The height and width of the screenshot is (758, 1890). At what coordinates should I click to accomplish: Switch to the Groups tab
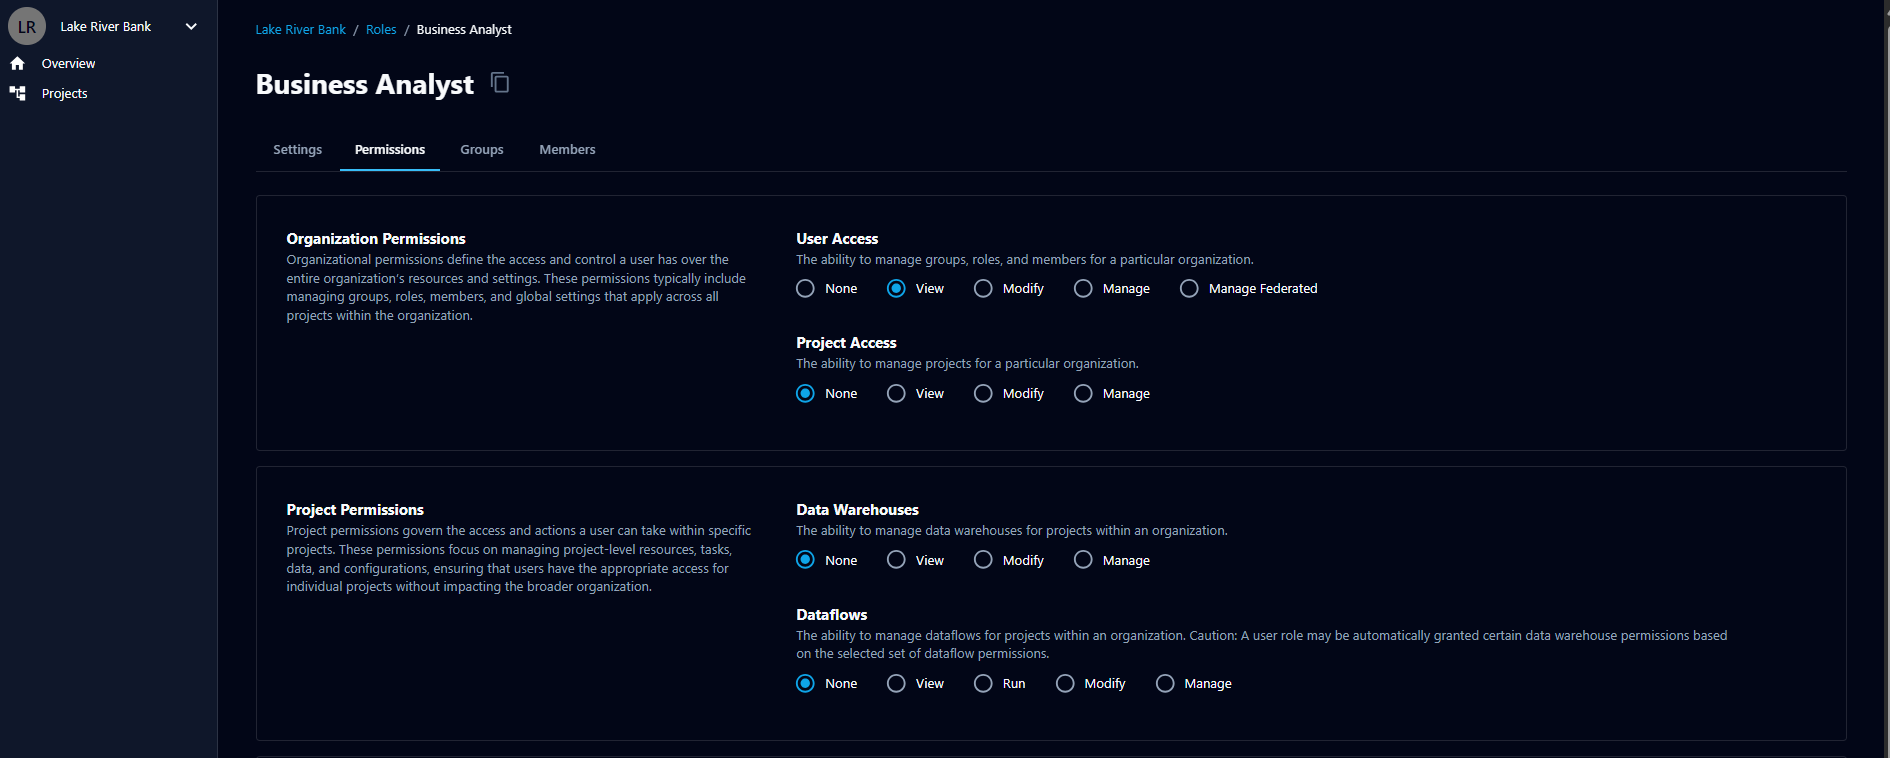(x=482, y=149)
